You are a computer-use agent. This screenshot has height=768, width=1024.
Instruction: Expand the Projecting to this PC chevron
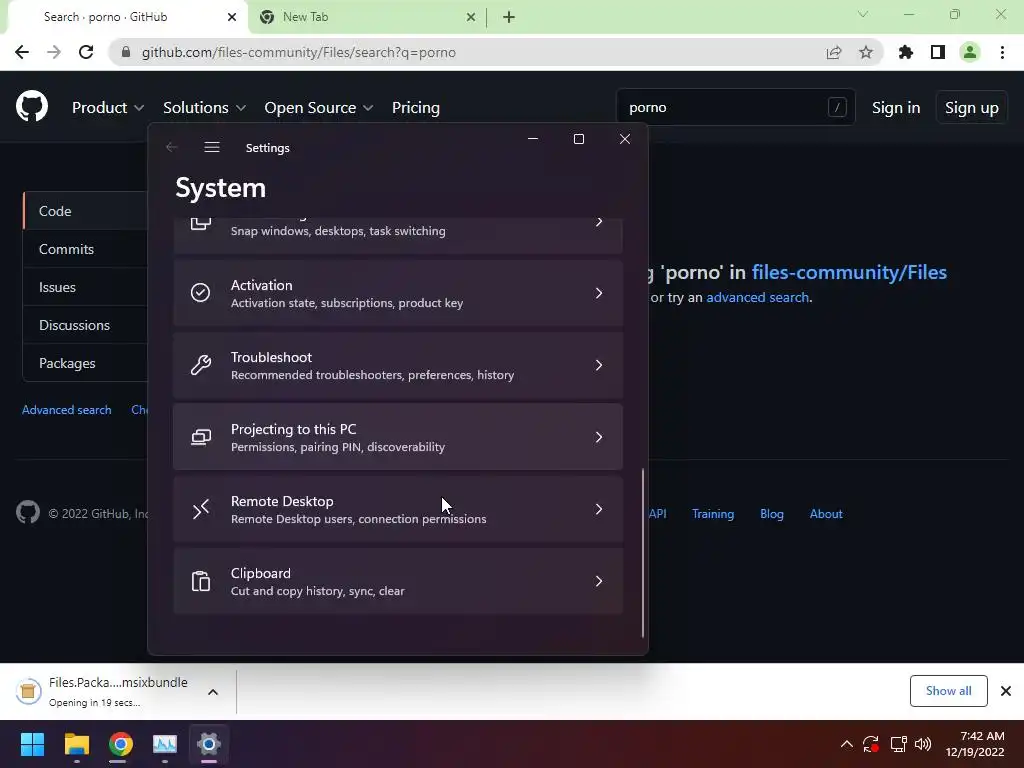599,437
